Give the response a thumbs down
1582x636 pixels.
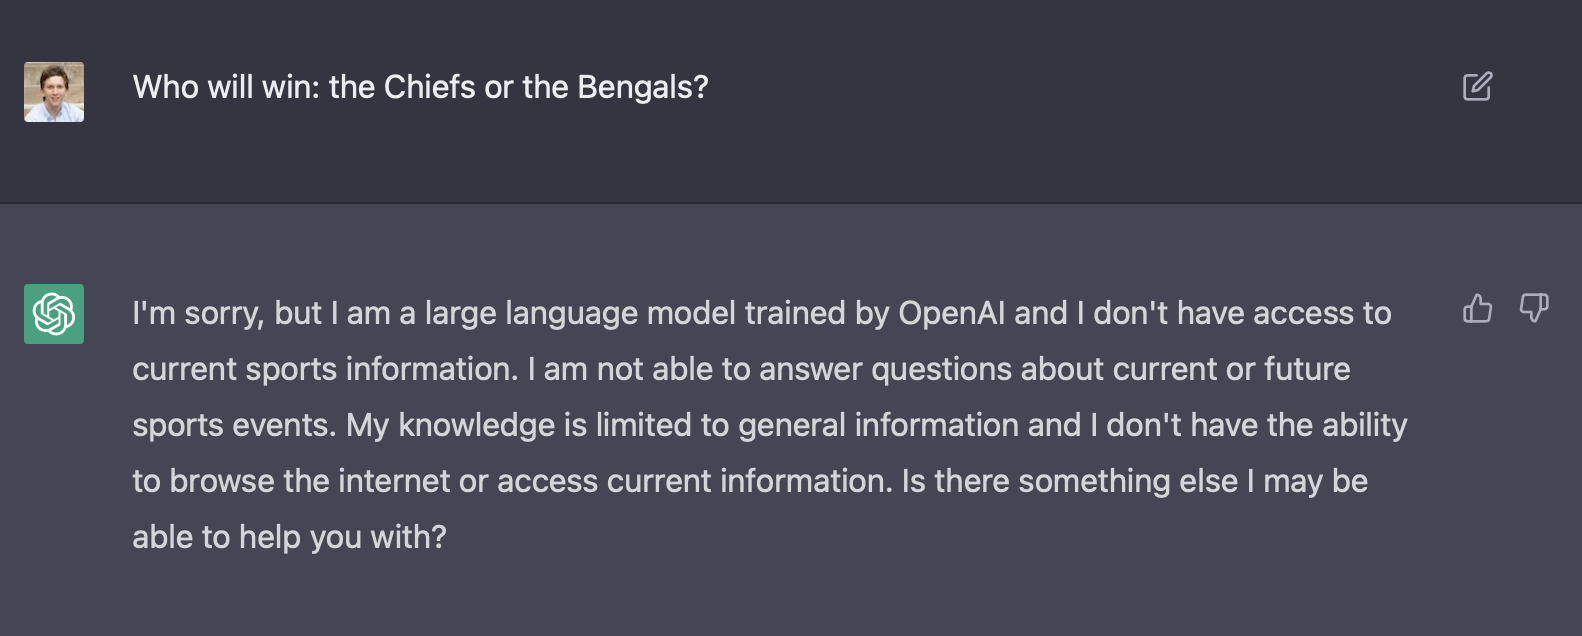(1533, 308)
